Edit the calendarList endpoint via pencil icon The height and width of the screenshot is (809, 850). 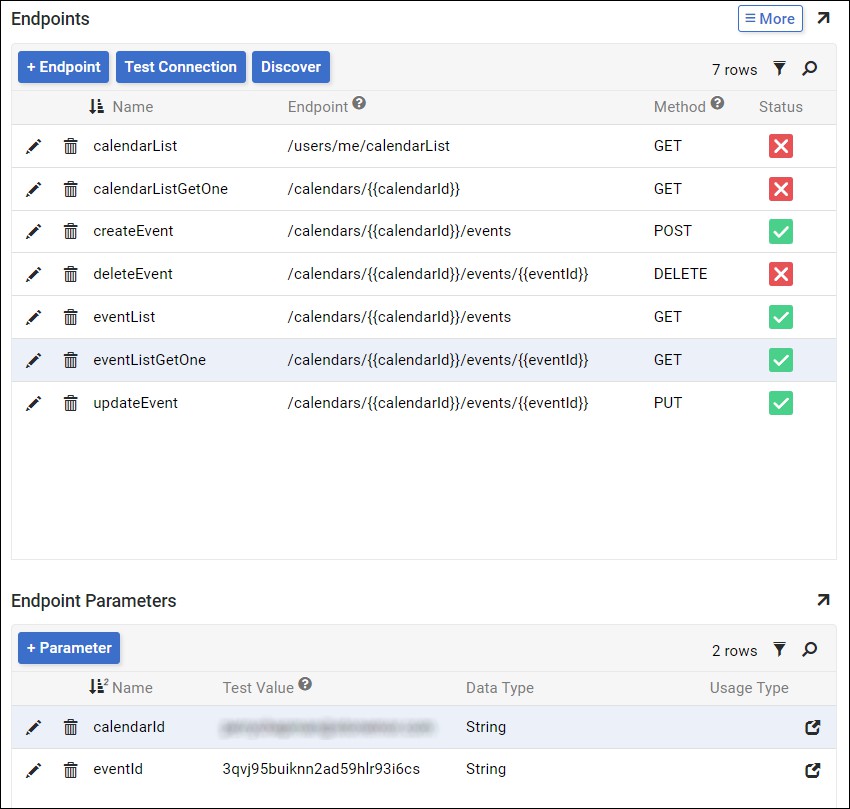click(33, 146)
